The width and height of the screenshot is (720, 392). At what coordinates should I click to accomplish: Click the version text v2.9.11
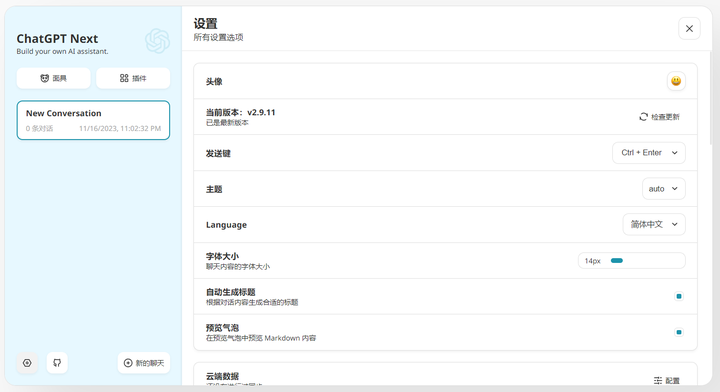point(261,112)
